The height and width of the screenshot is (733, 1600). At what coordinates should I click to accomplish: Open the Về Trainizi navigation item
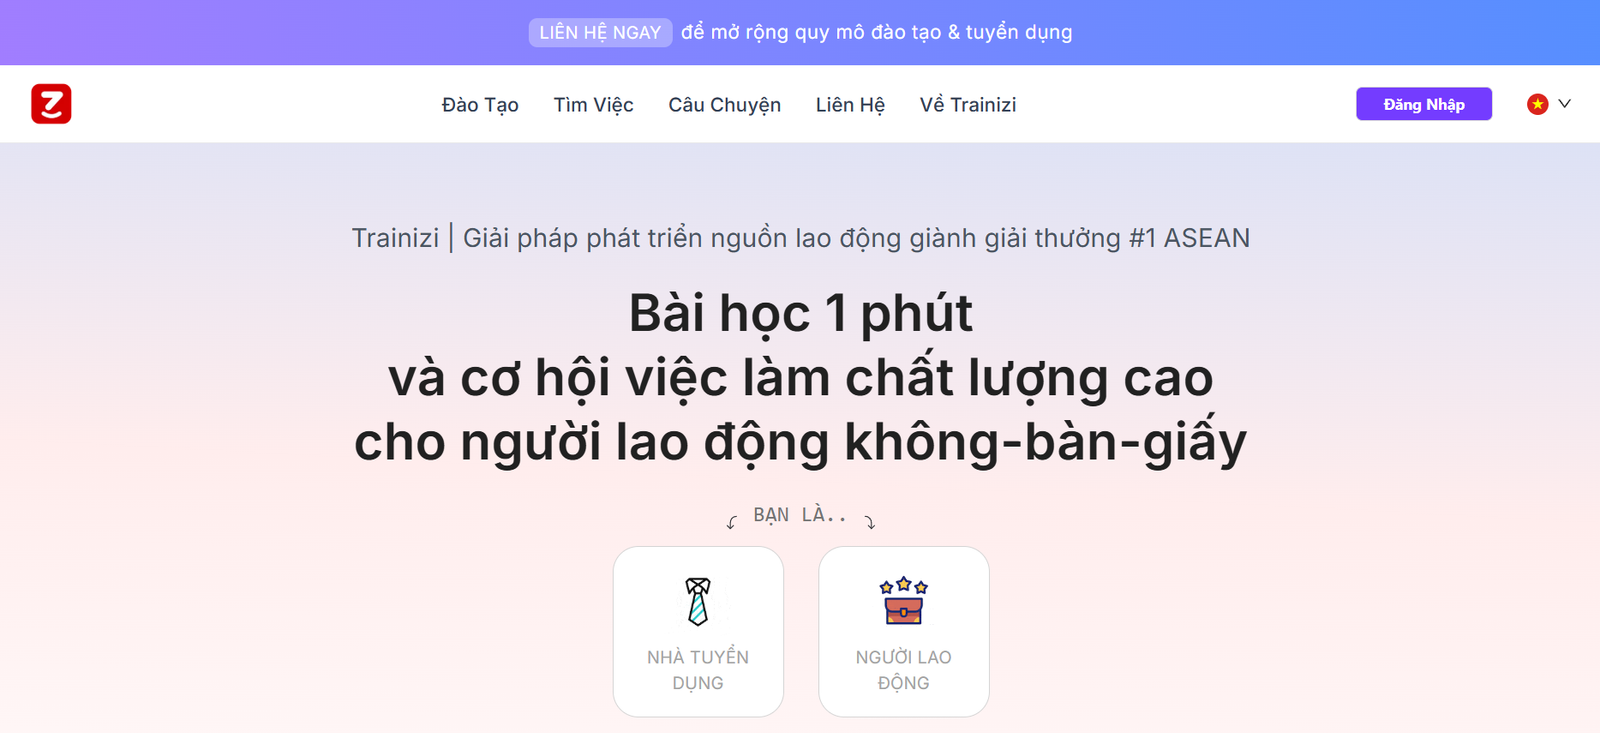pos(968,105)
